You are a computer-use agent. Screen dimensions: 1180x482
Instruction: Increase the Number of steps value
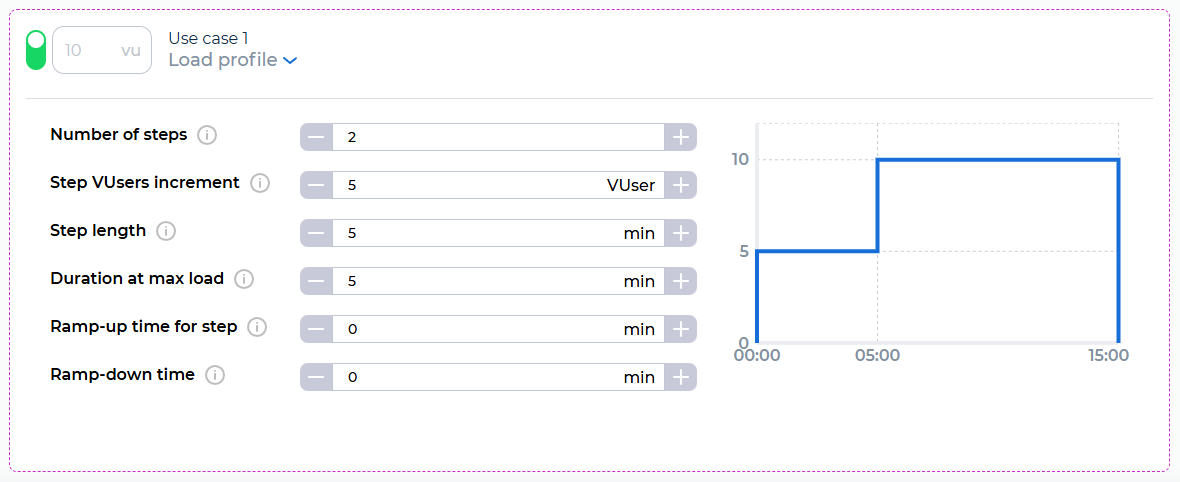coord(680,137)
